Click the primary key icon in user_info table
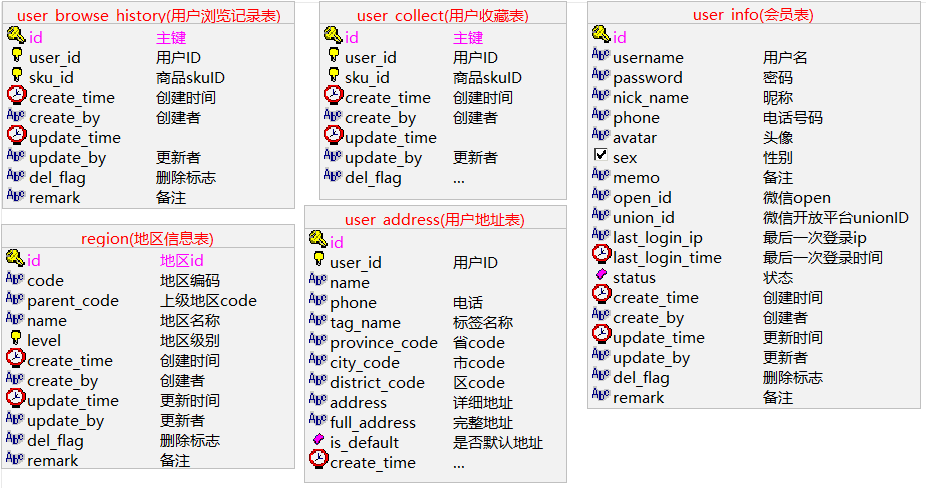 click(601, 35)
